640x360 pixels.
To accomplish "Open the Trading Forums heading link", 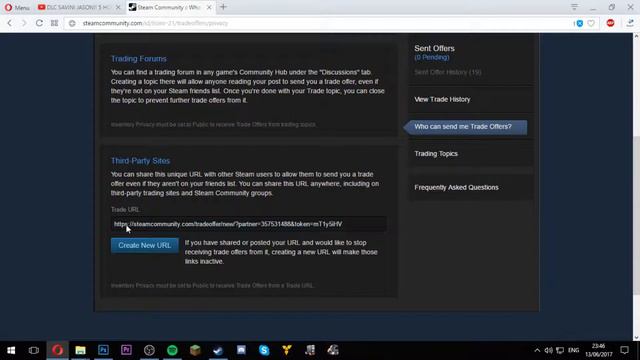I will click(139, 59).
